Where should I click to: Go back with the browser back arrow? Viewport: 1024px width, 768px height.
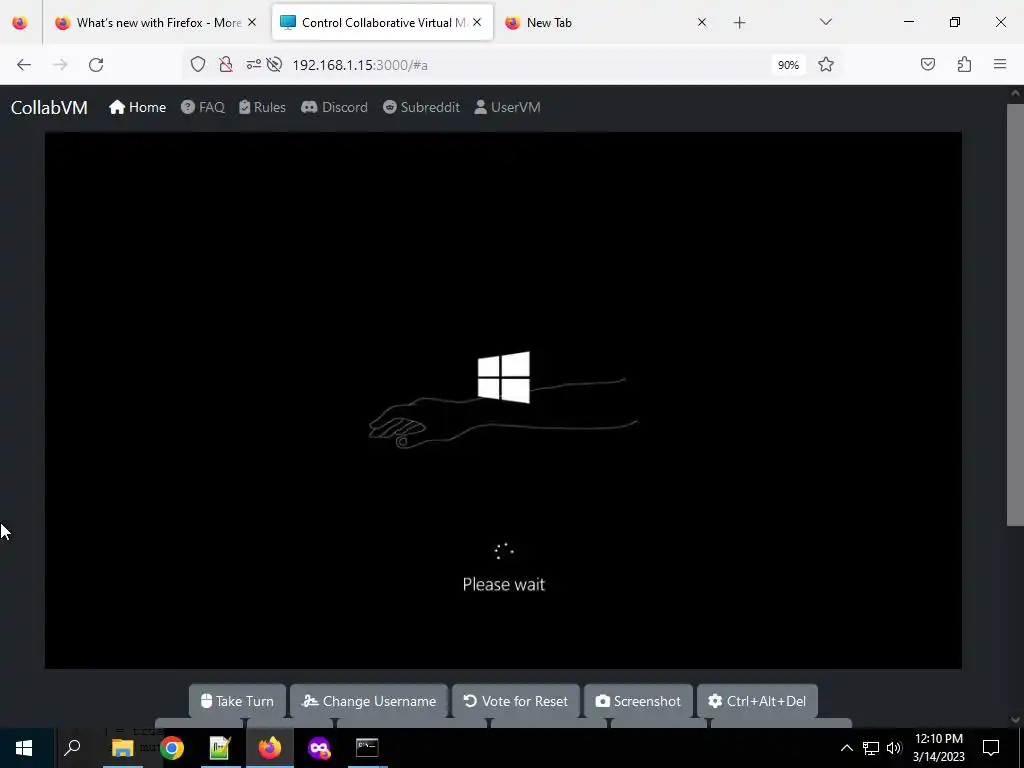click(x=24, y=65)
